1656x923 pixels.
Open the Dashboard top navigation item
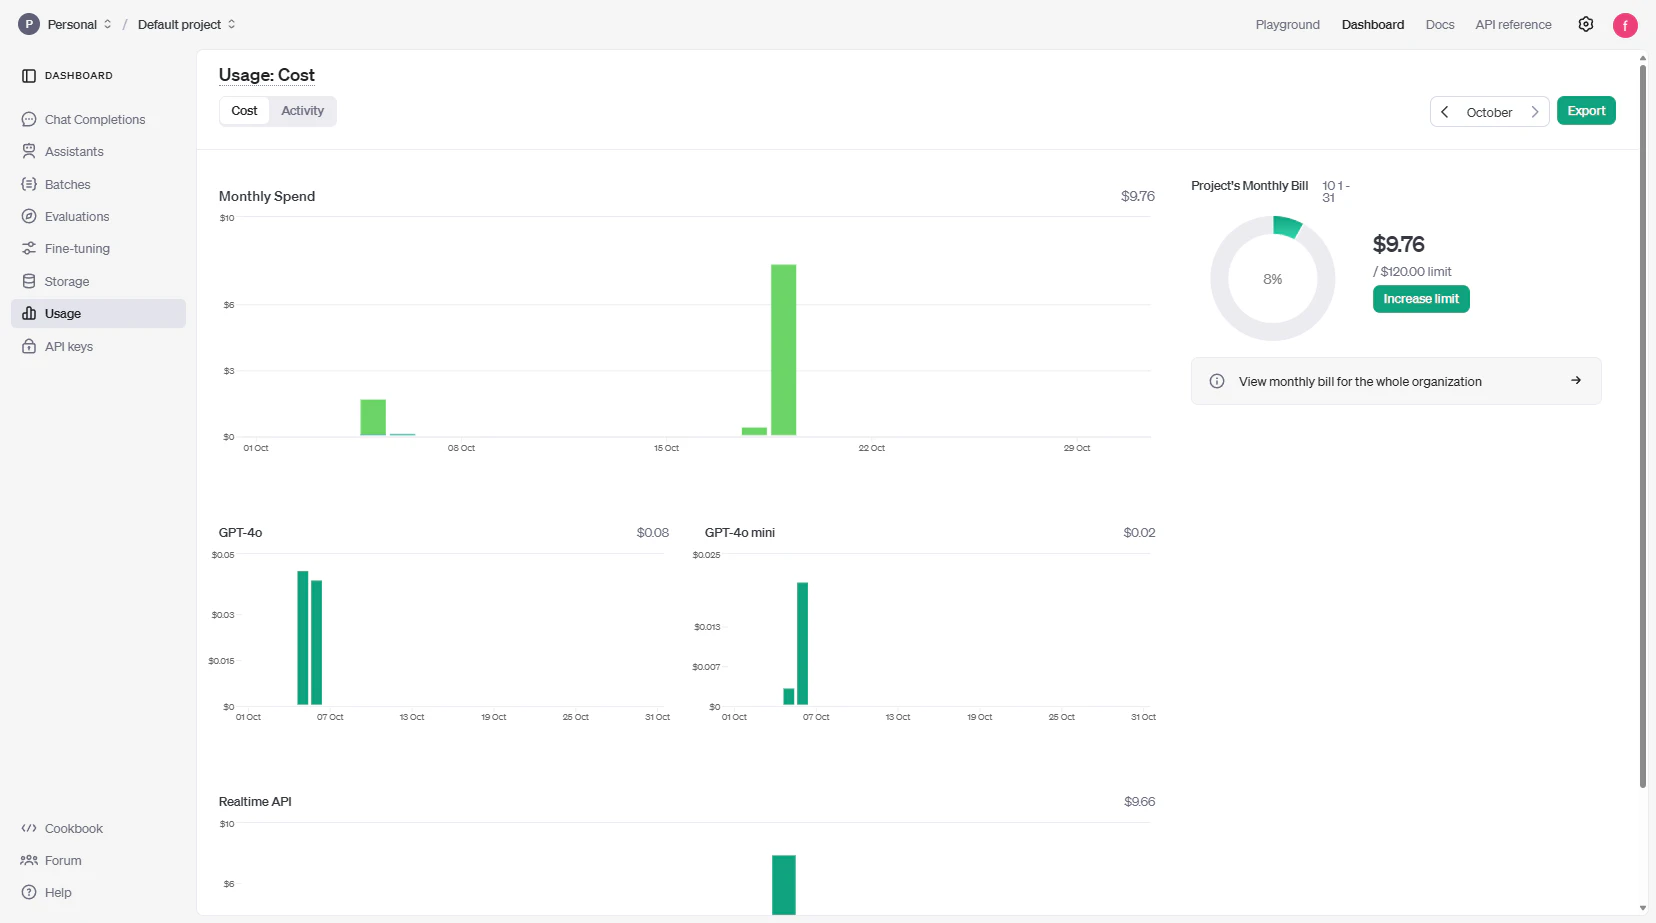[x=1373, y=25]
